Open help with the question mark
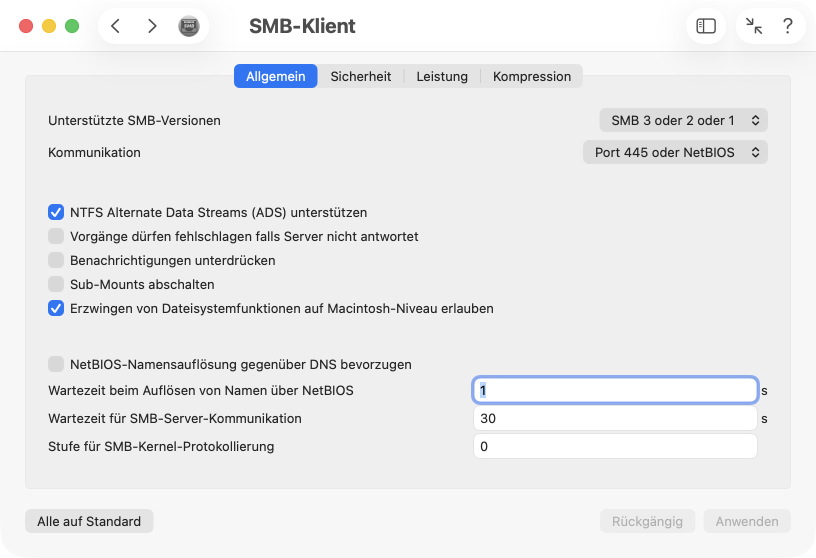816x558 pixels. (x=788, y=26)
